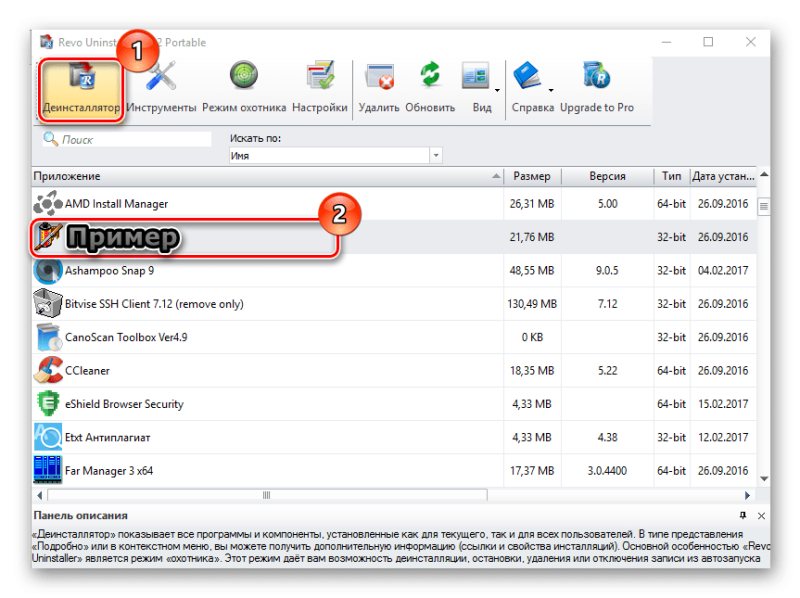
Task: Sort by Дата установки column header
Action: [723, 176]
